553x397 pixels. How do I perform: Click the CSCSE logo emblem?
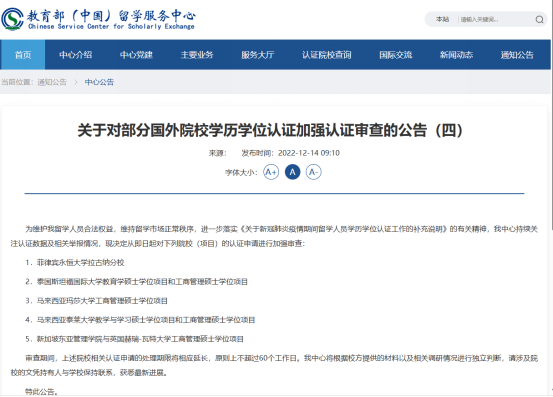pyautogui.click(x=12, y=19)
